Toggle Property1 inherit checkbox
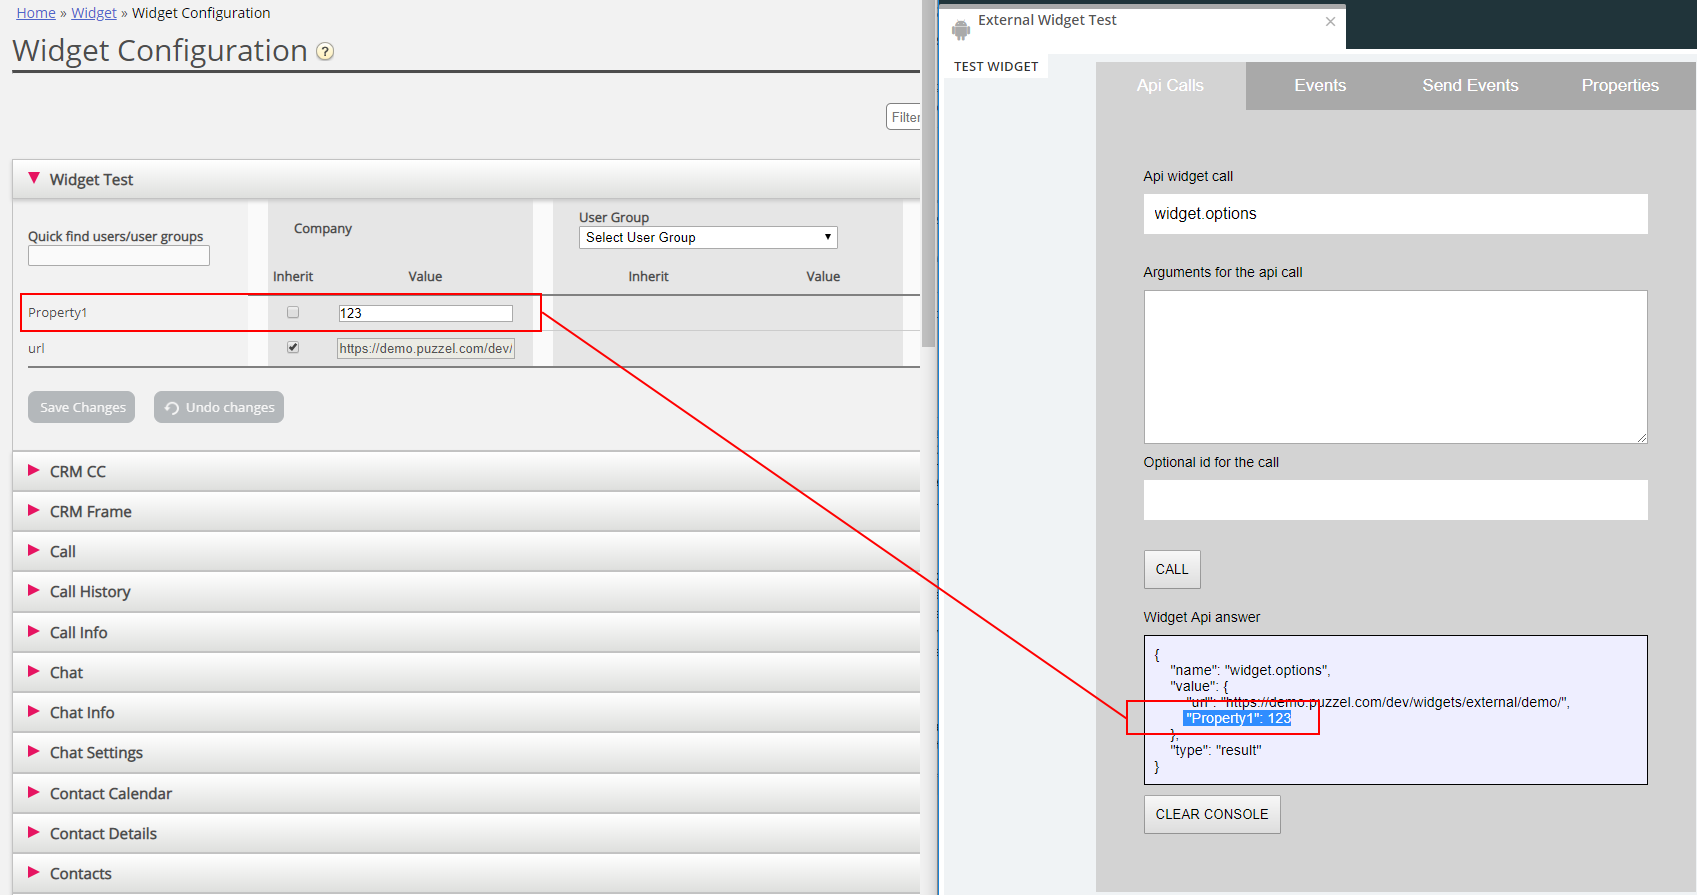 (x=293, y=312)
